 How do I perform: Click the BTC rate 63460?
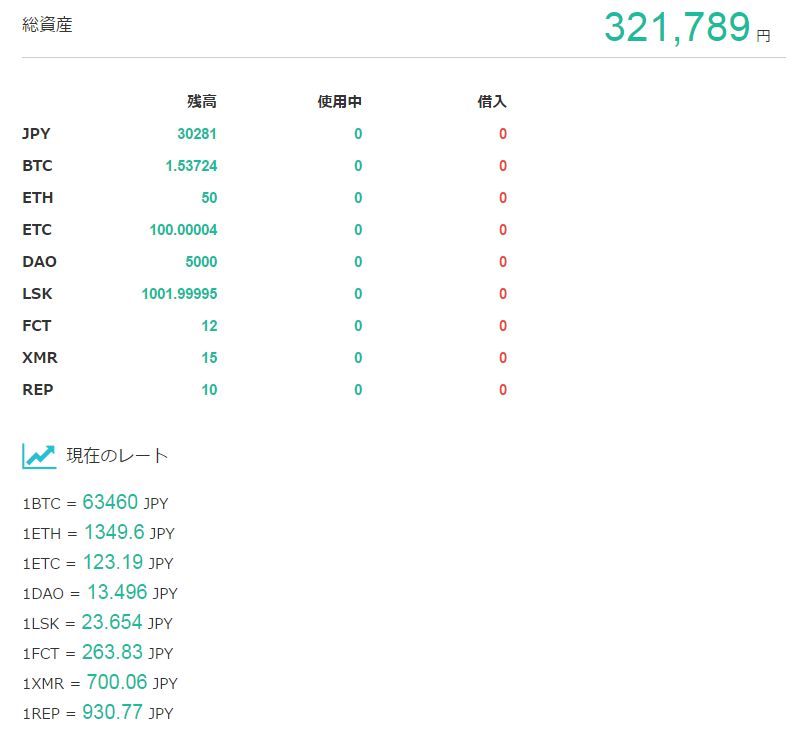click(x=110, y=502)
